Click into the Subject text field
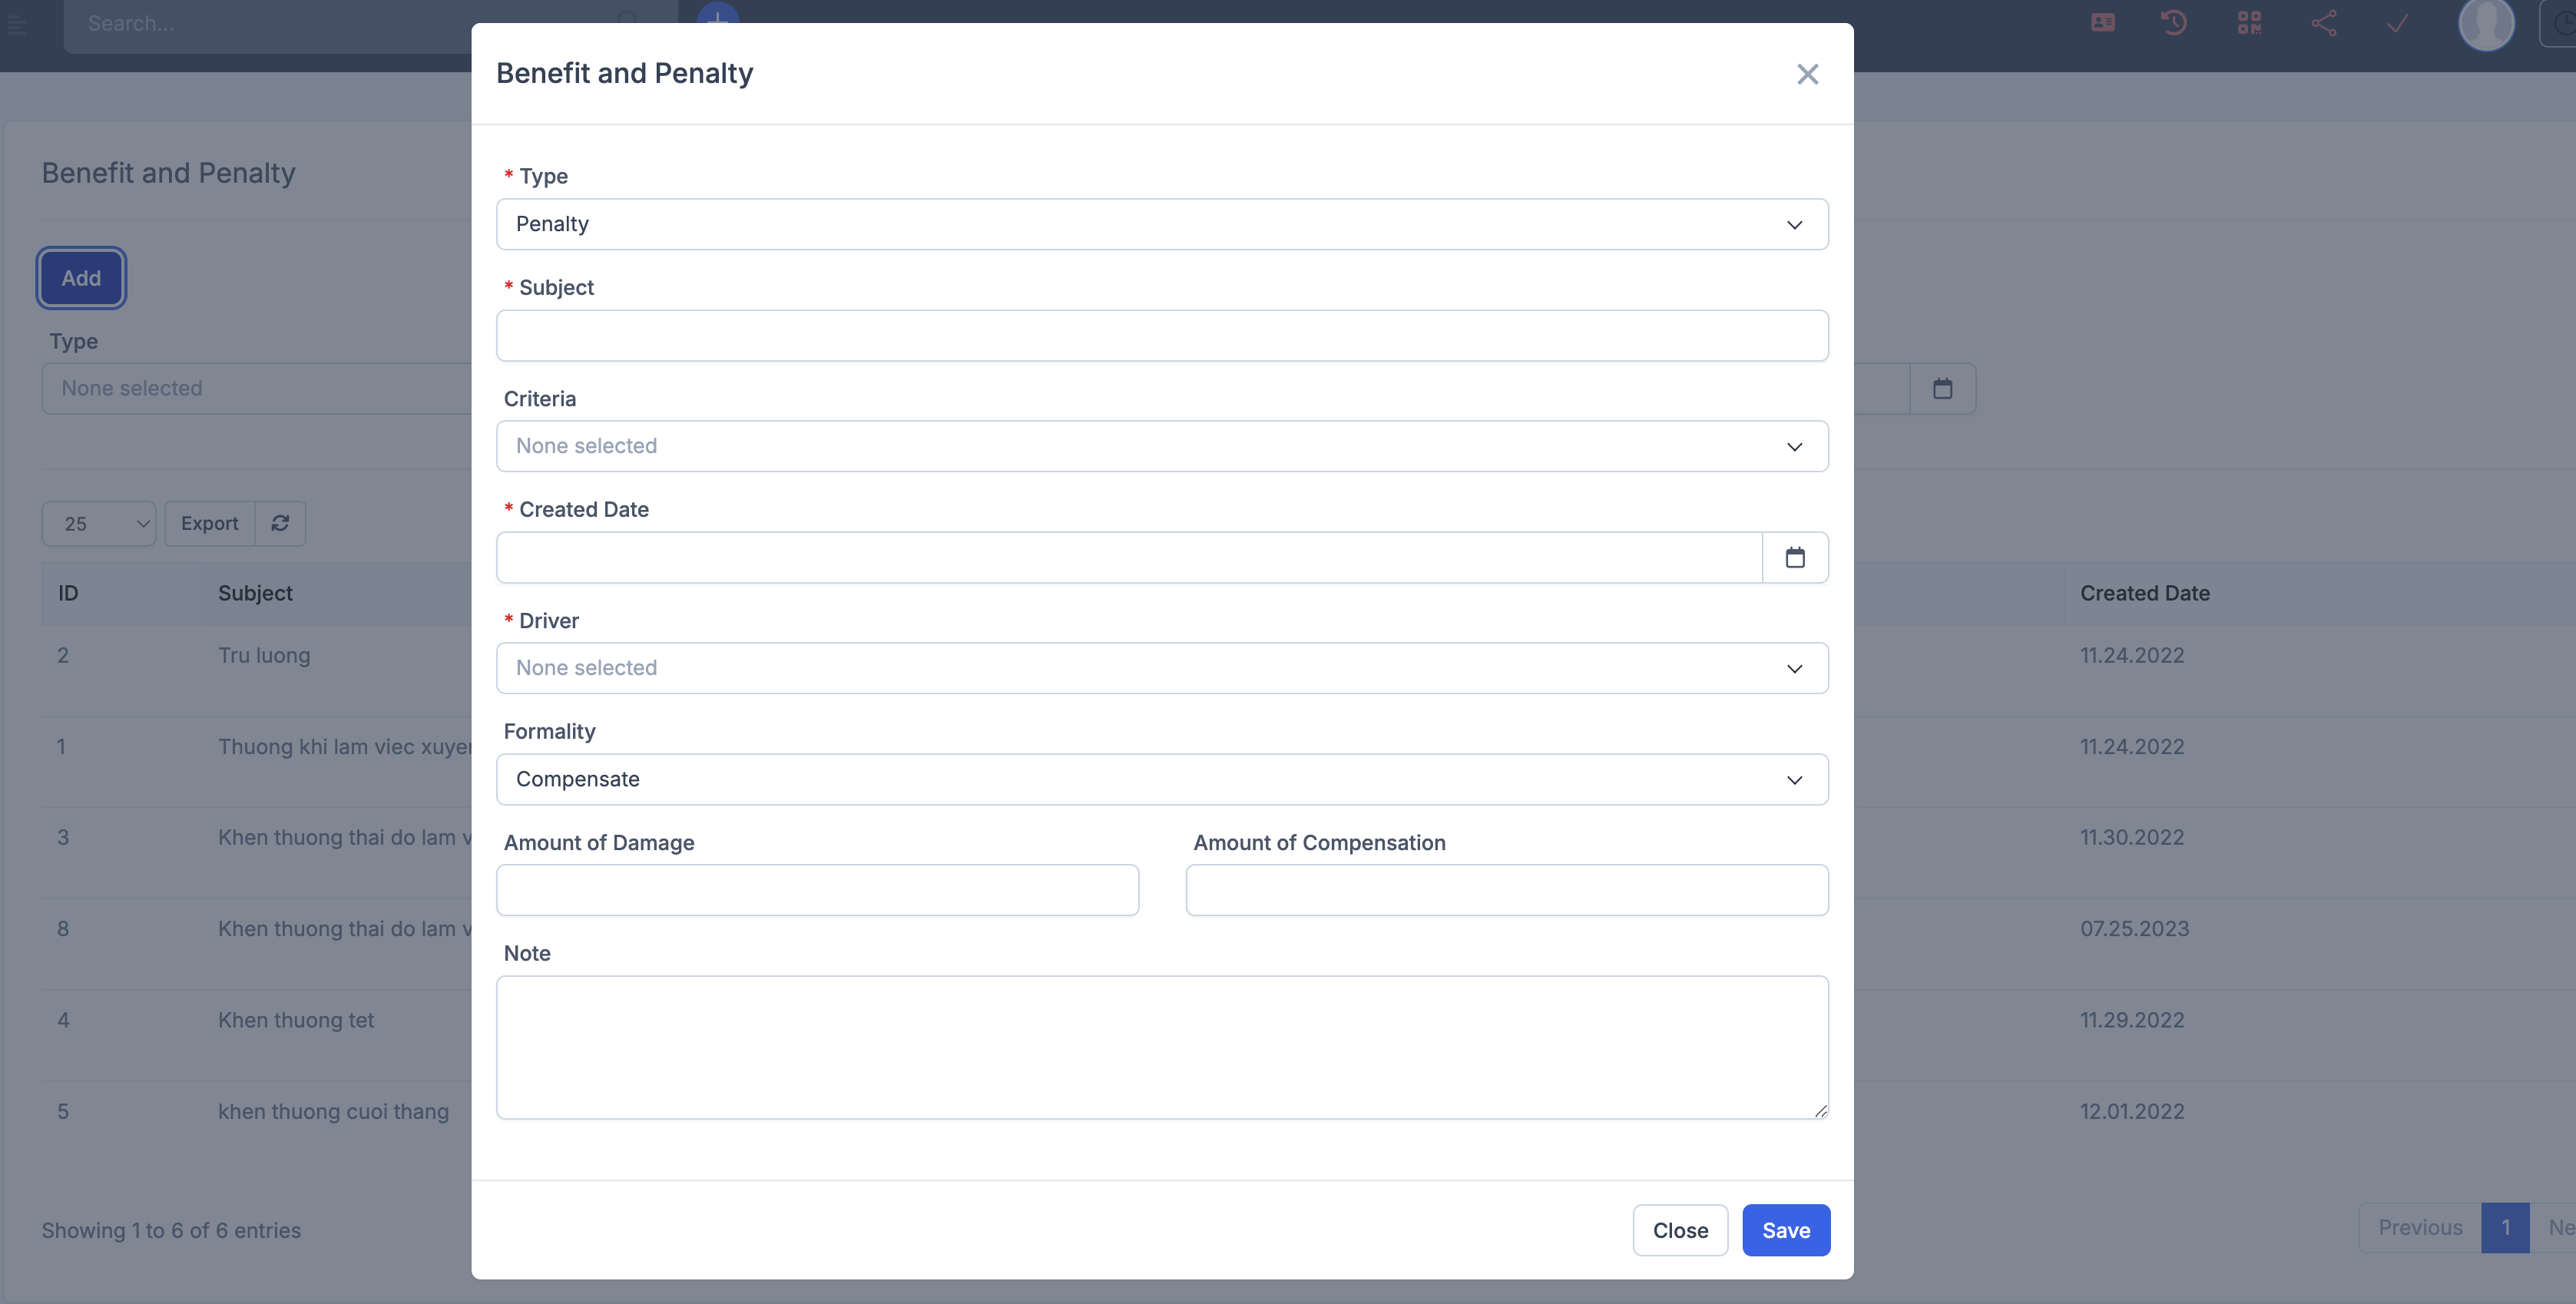This screenshot has width=2576, height=1304. click(x=1161, y=335)
